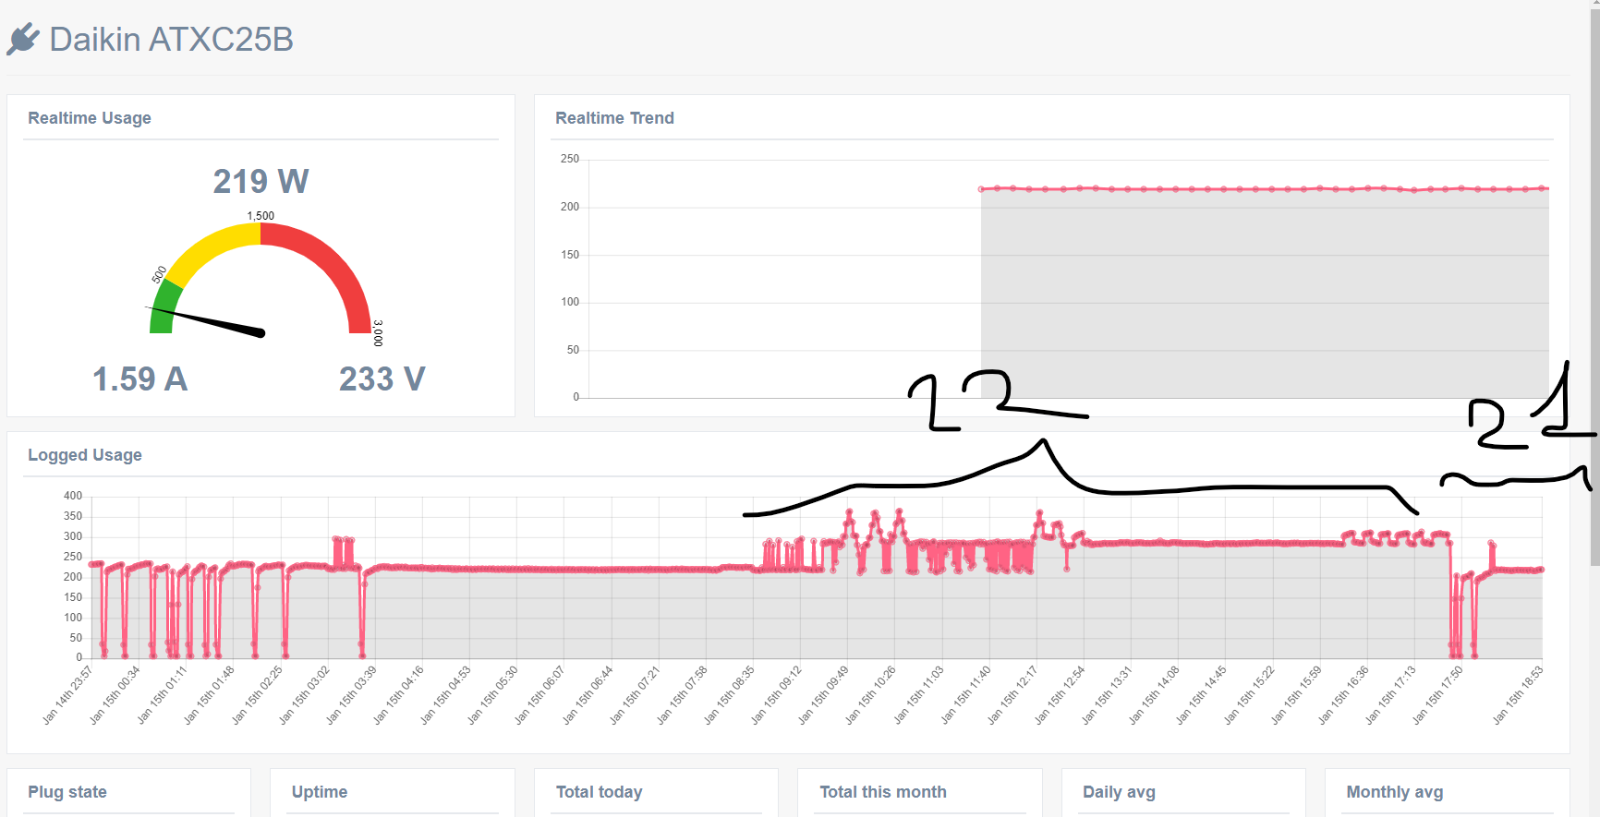Click the vertical page scrollbar thumb
Screen dimensions: 1600x817
1594,286
